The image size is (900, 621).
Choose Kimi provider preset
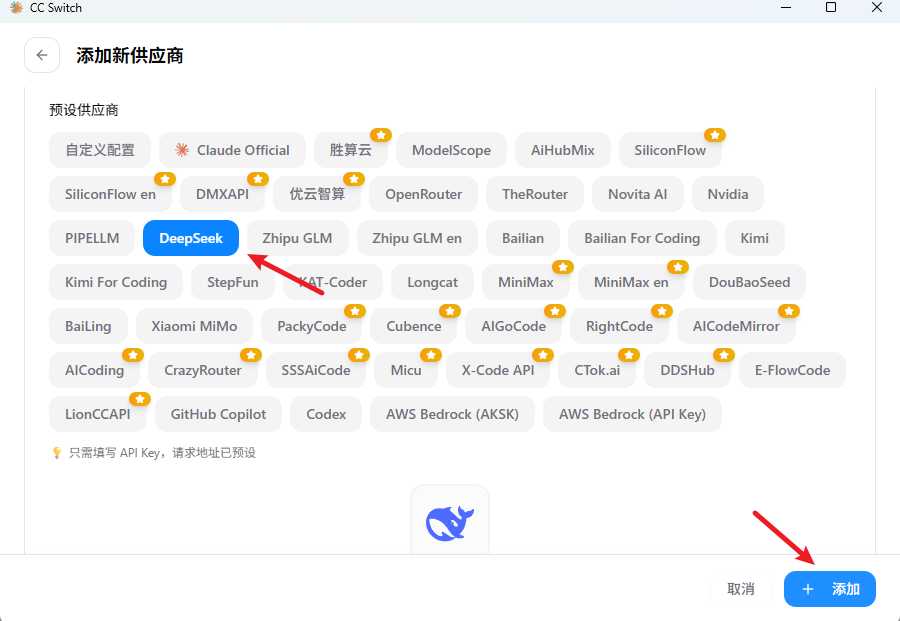(754, 238)
